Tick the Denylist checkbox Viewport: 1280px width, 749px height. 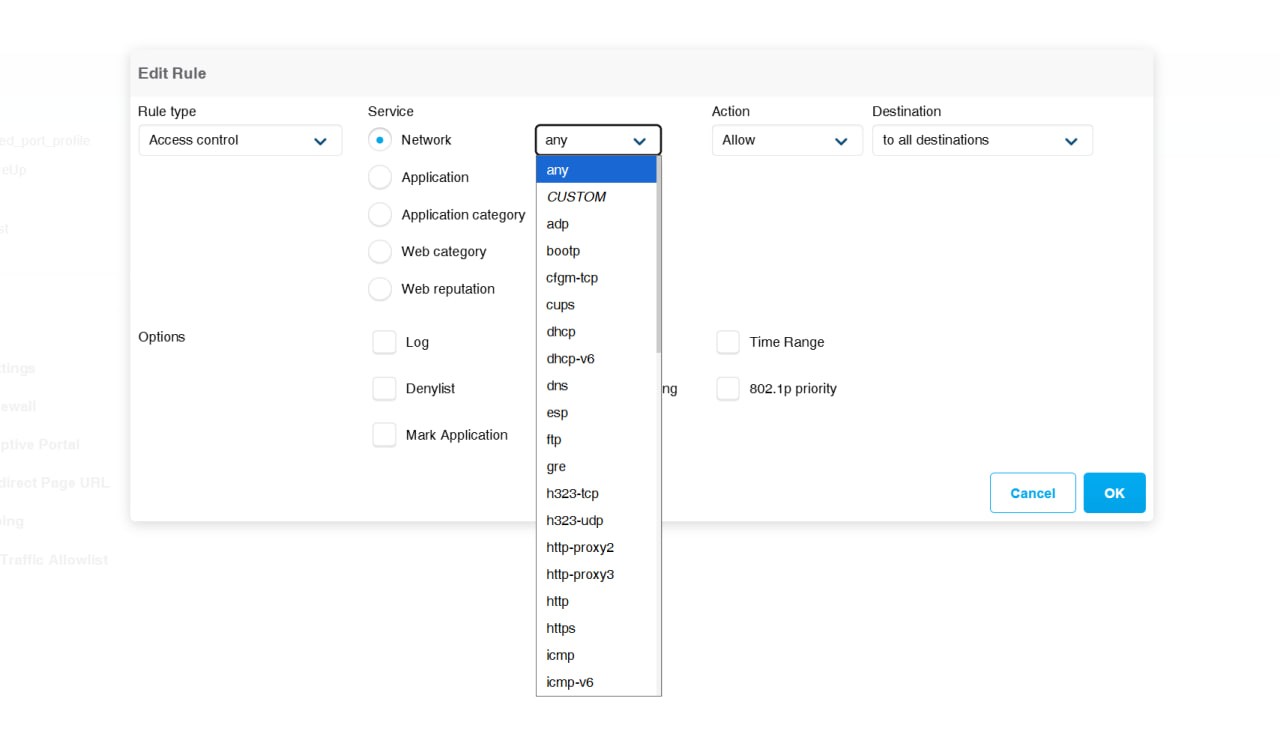coord(384,388)
